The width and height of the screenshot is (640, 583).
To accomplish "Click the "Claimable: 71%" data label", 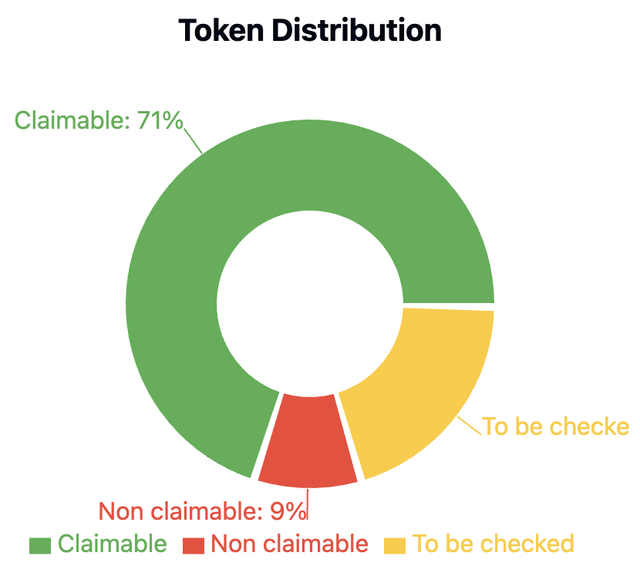I will (x=98, y=121).
